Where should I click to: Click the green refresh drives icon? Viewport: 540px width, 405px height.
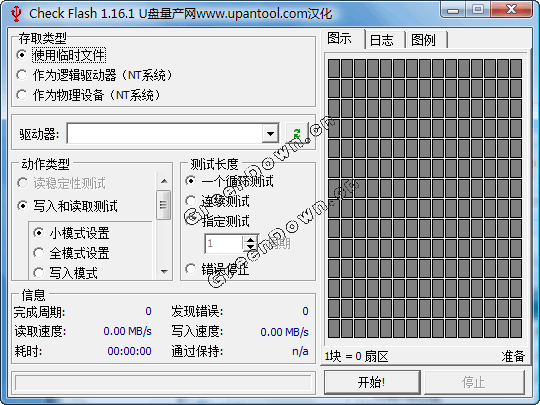tap(297, 133)
